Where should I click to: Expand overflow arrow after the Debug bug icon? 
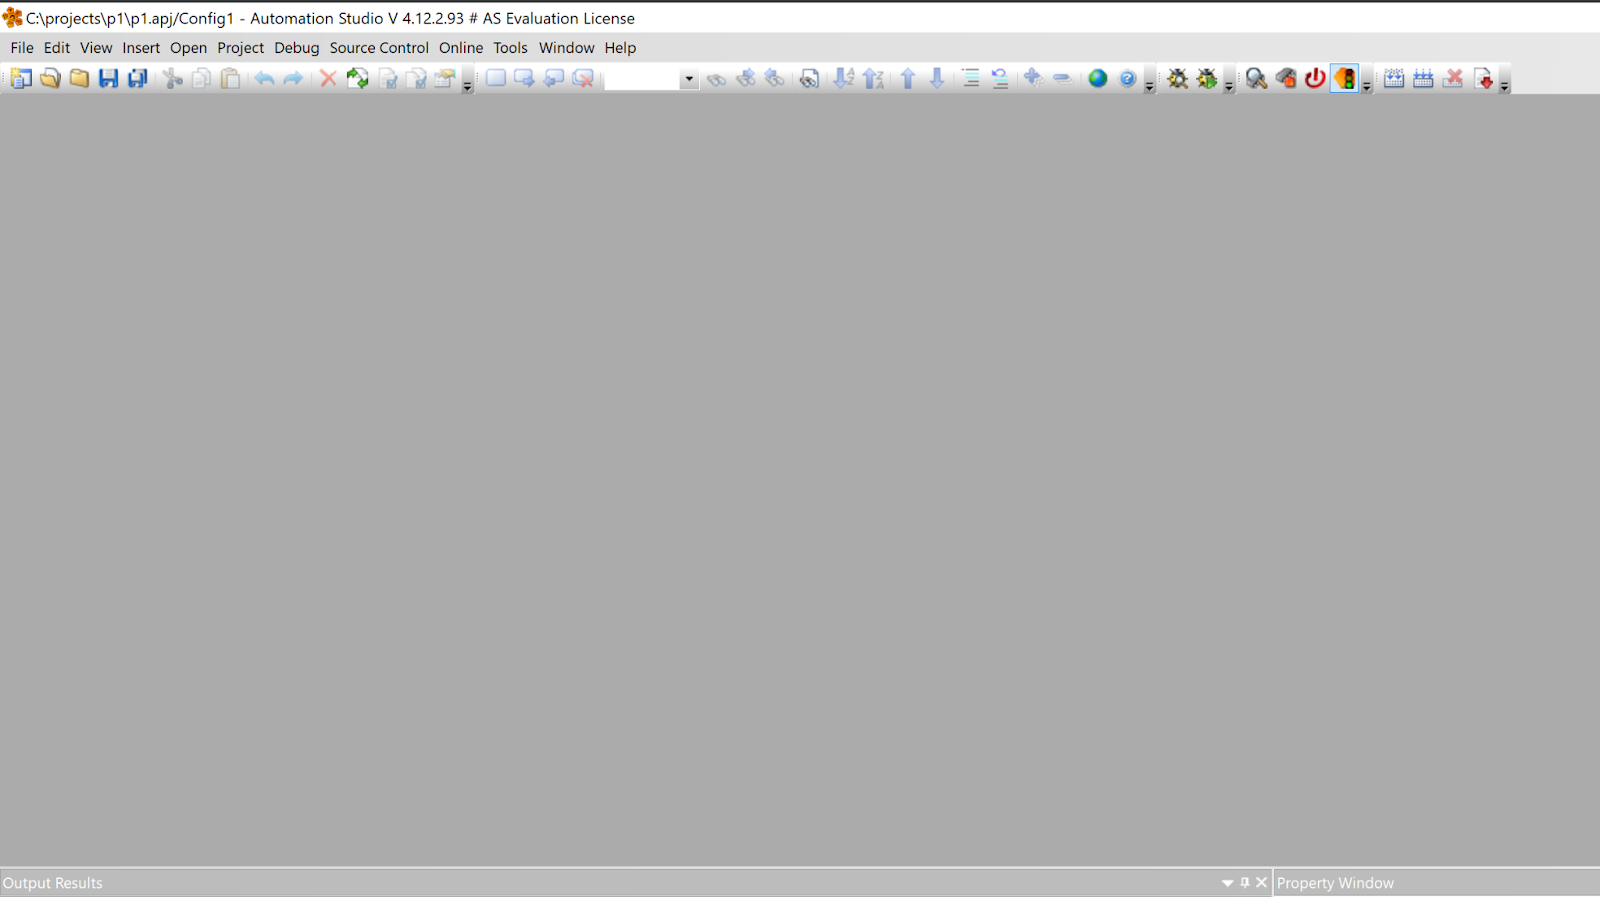pos(1229,87)
